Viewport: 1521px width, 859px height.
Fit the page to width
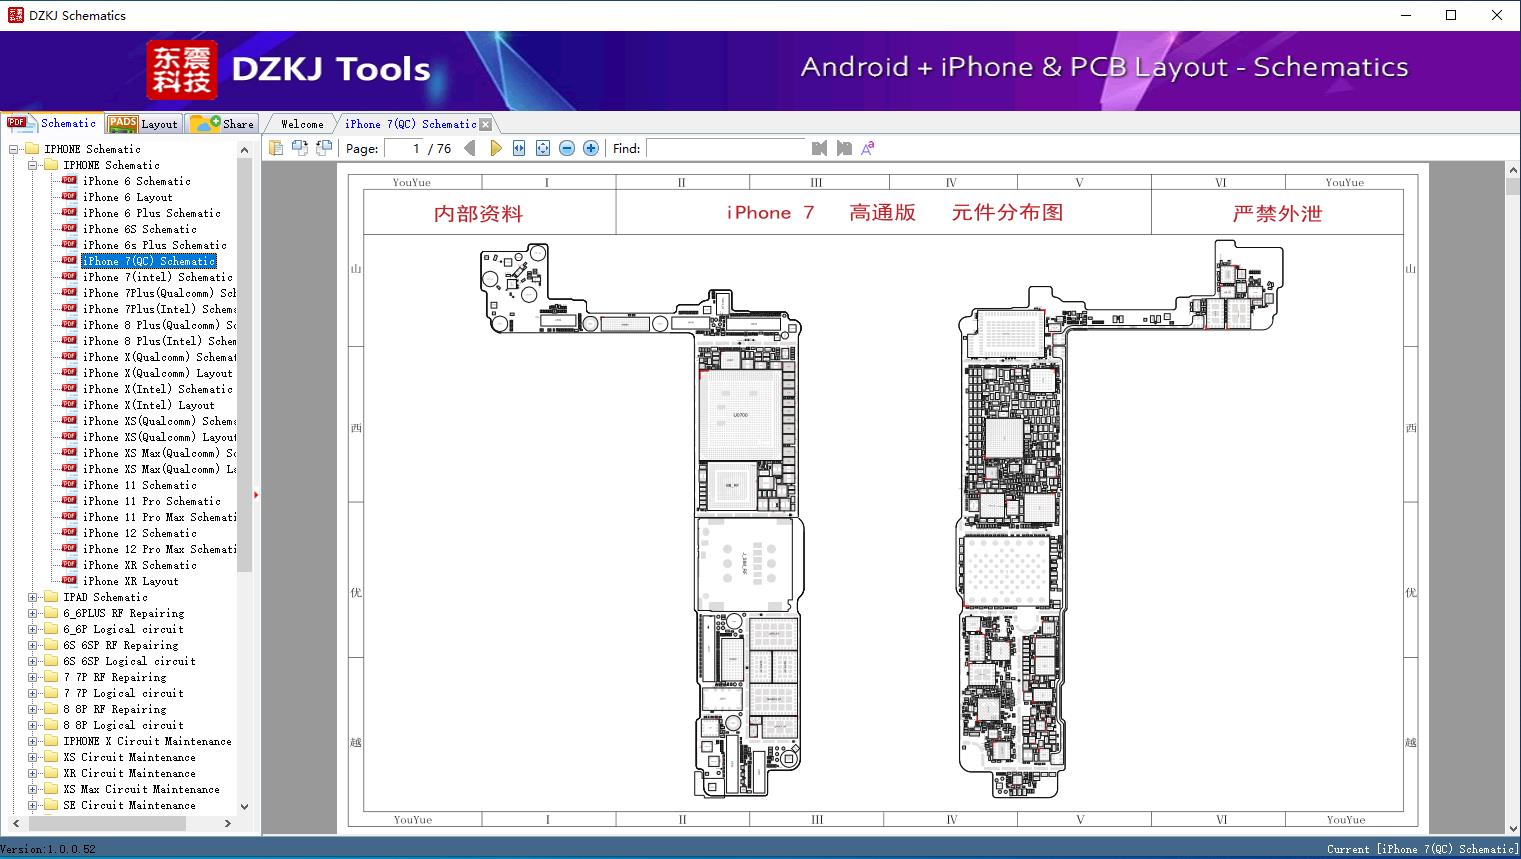(x=519, y=148)
